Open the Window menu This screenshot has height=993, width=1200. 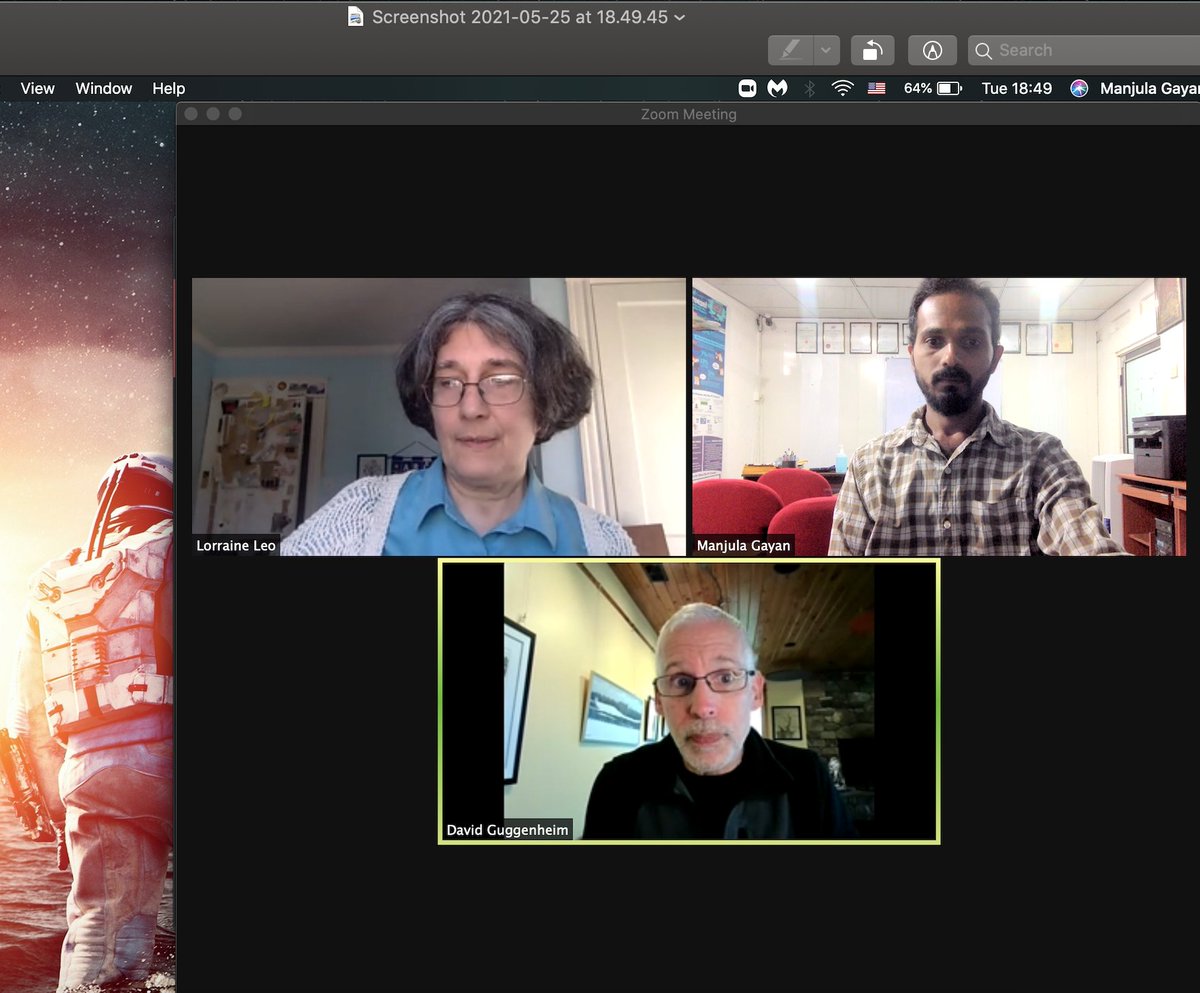coord(104,88)
